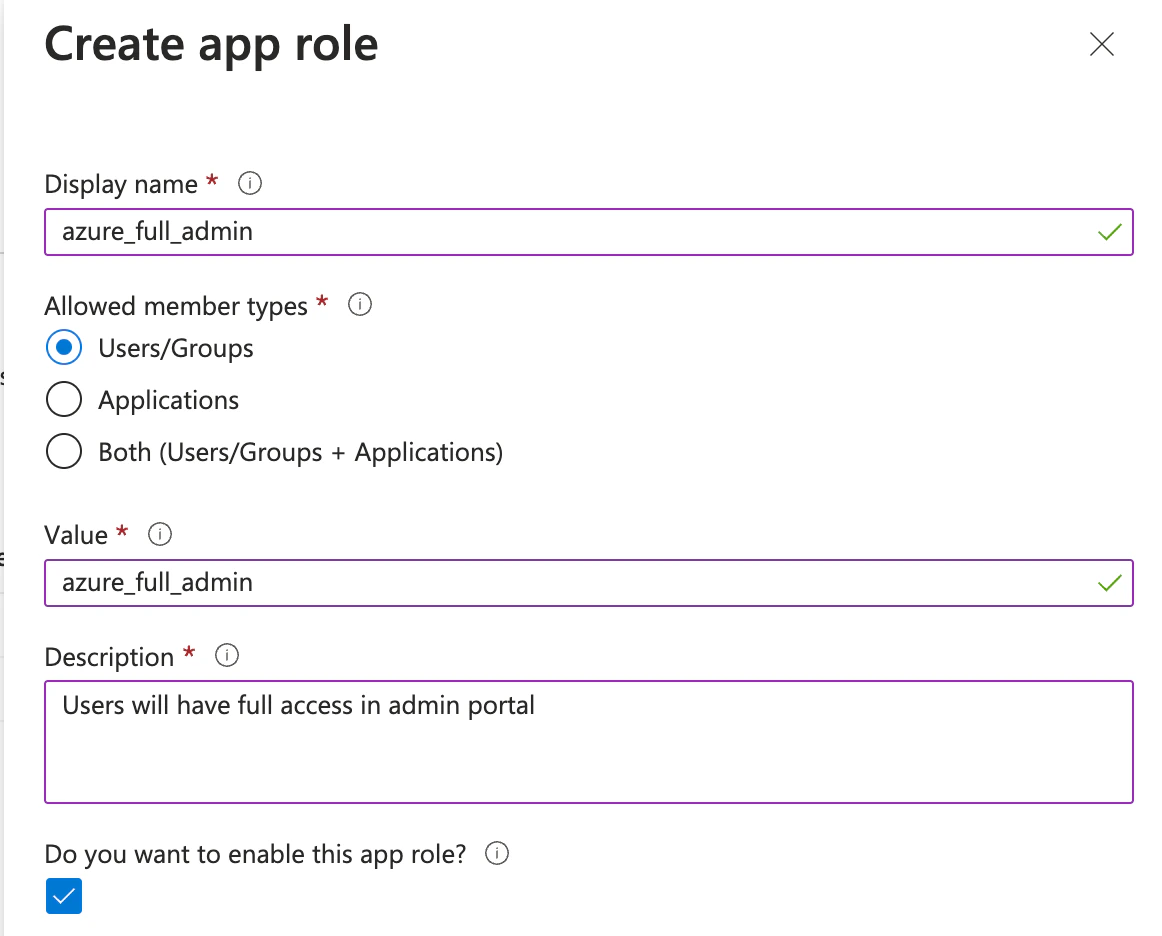Click the red asterisk next to Display name
This screenshot has width=1162, height=936.
click(213, 180)
